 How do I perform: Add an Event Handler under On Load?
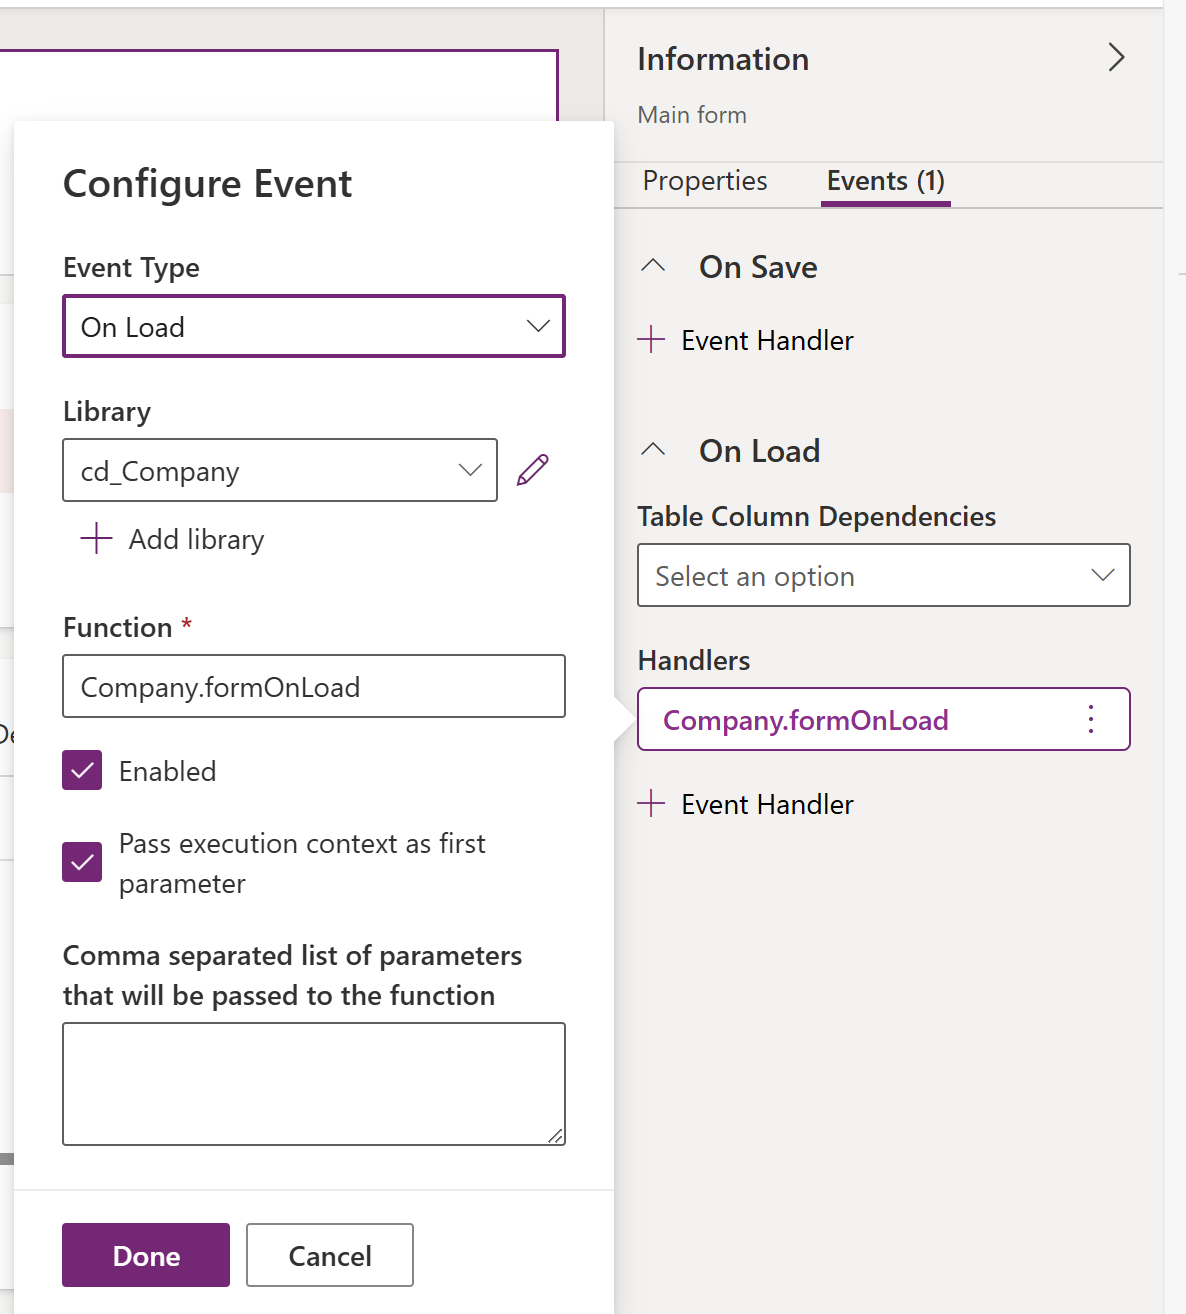(x=746, y=804)
